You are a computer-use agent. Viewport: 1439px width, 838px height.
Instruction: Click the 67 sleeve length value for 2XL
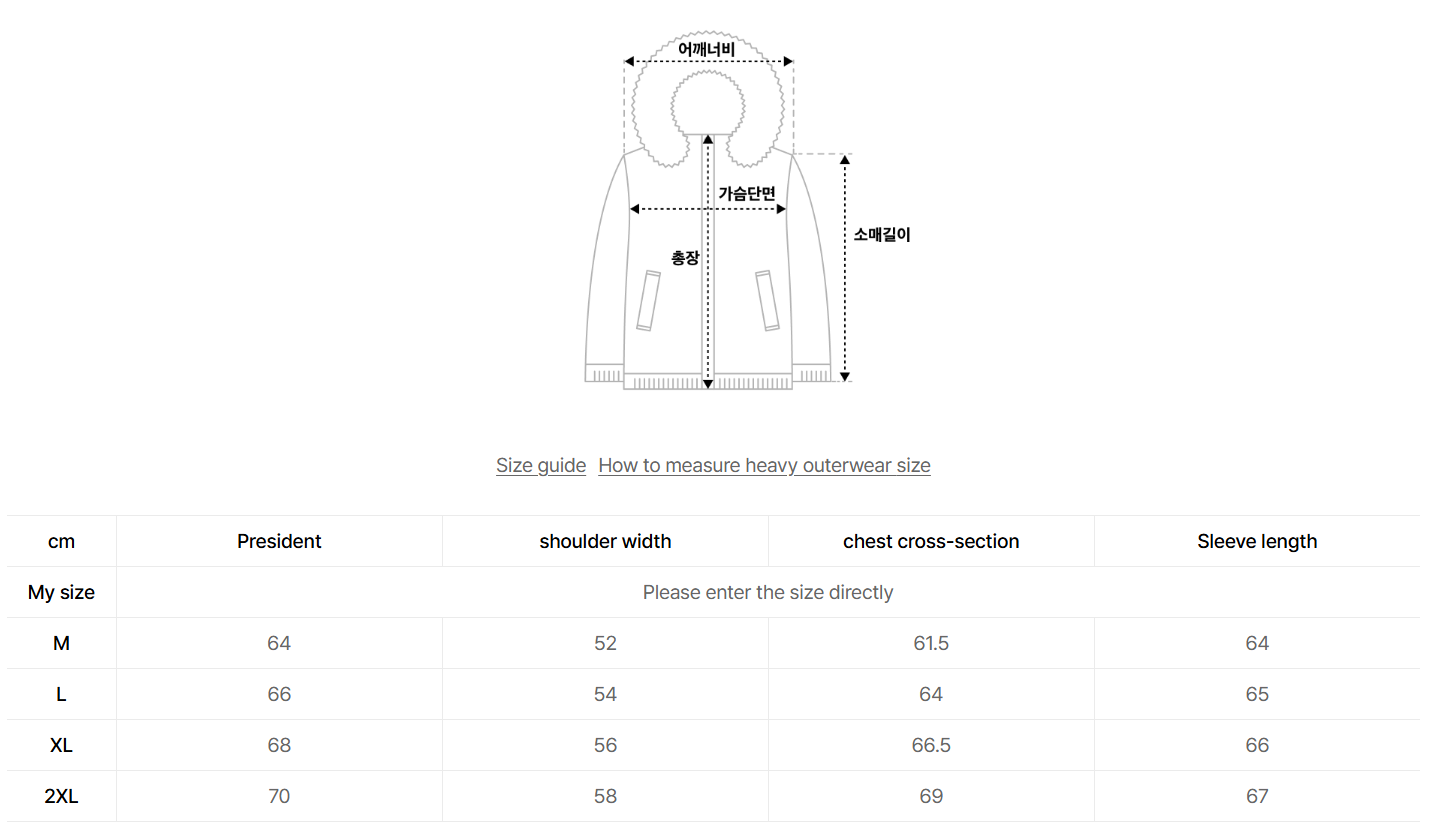pos(1257,796)
